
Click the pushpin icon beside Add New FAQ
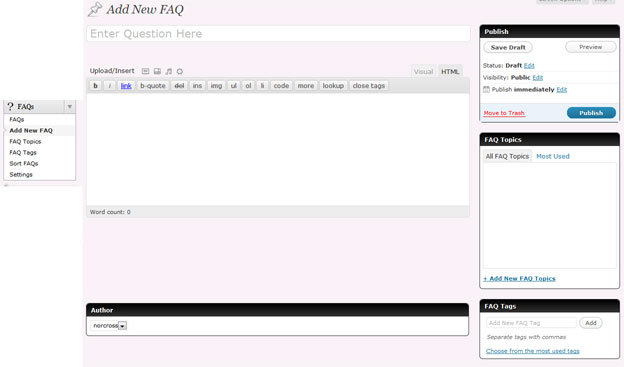pos(95,9)
